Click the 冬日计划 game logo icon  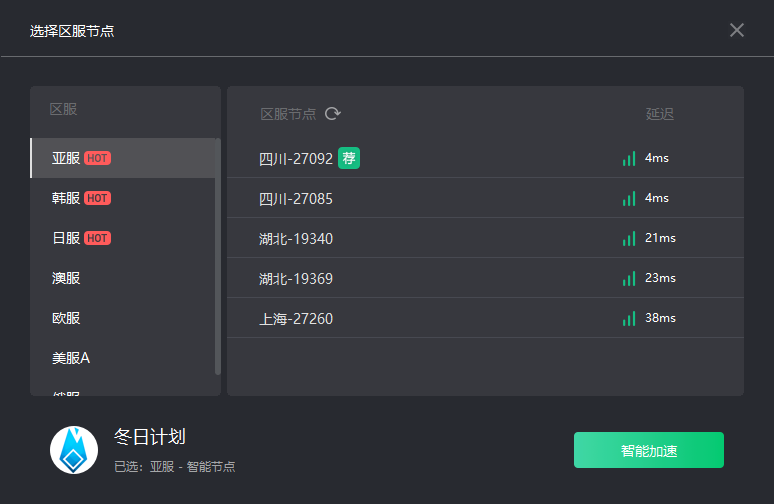[74, 450]
